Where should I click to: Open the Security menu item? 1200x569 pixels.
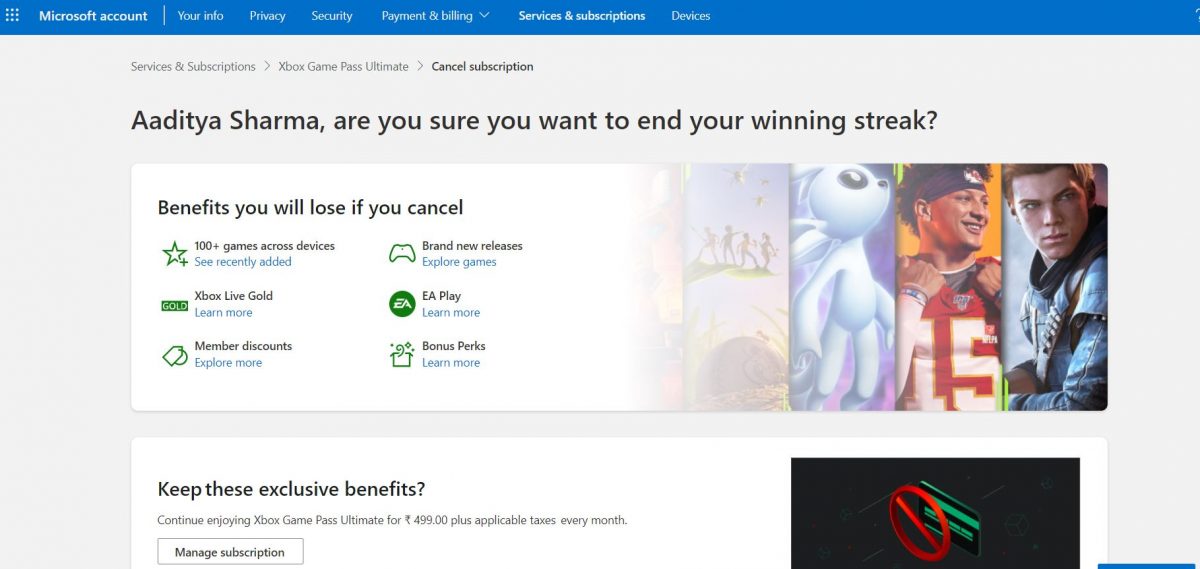[332, 16]
